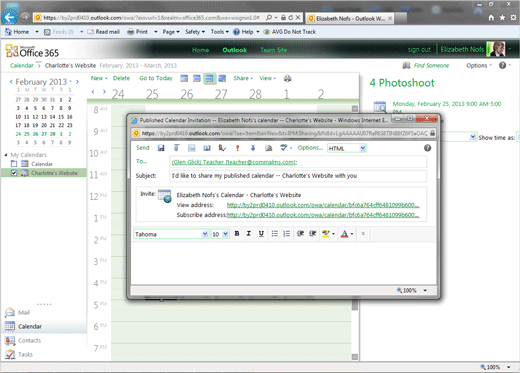The image size is (520, 373).
Task: Click Go to Today in the calendar
Action: pos(156,78)
